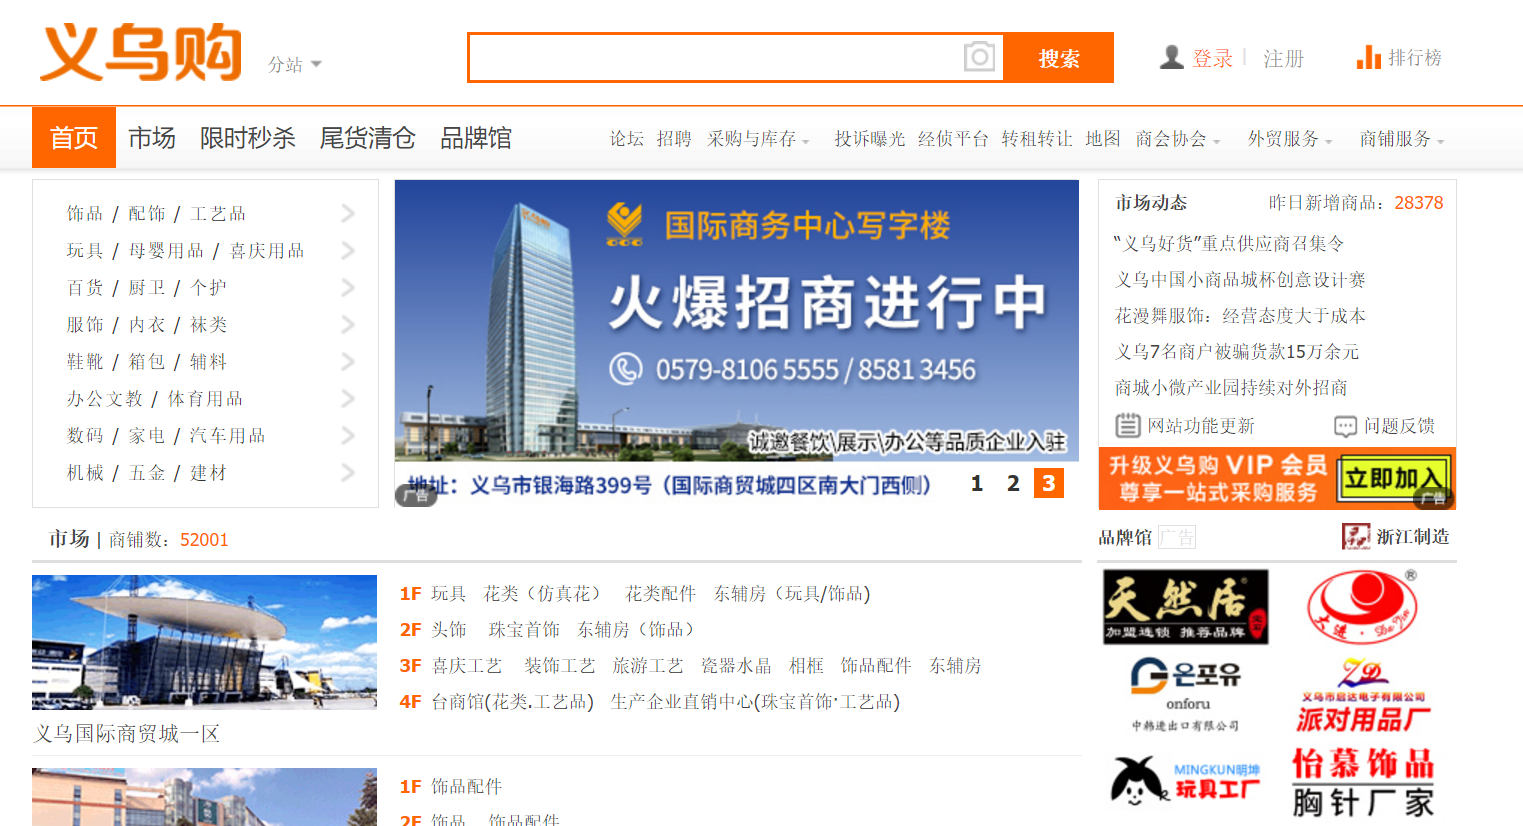Expand the 数码 / 家电 / 汽车用品 category arrow
Image resolution: width=1523 pixels, height=826 pixels.
tap(348, 435)
